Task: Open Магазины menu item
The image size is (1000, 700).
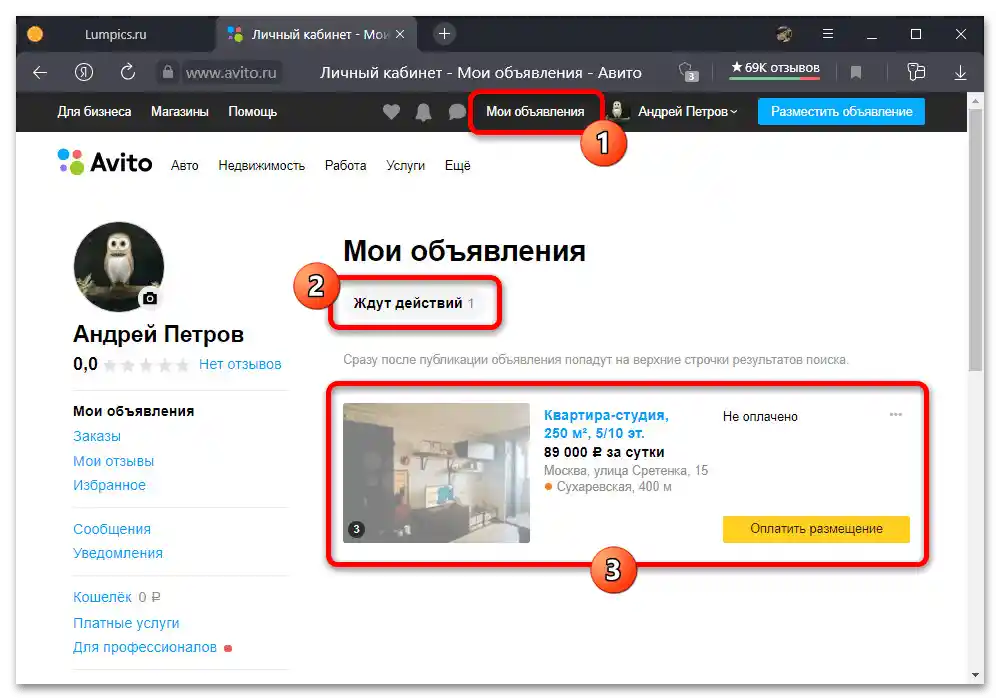Action: click(180, 112)
